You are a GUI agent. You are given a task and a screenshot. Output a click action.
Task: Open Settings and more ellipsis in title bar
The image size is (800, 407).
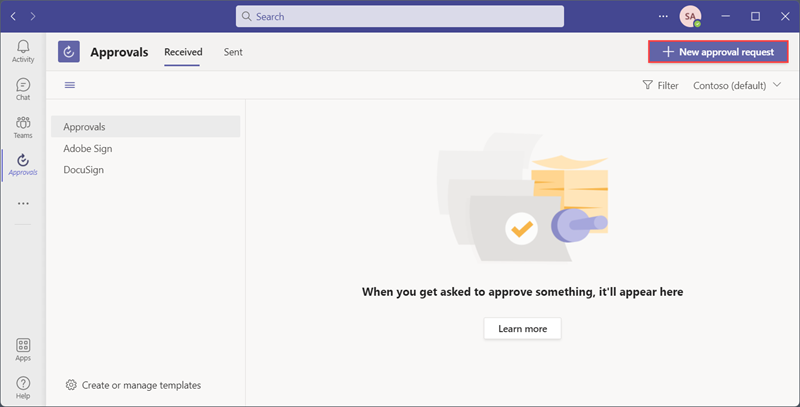(663, 16)
